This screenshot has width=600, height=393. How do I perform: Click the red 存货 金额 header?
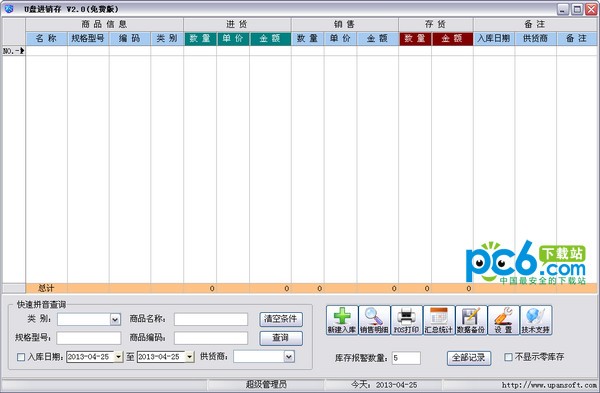pos(452,39)
